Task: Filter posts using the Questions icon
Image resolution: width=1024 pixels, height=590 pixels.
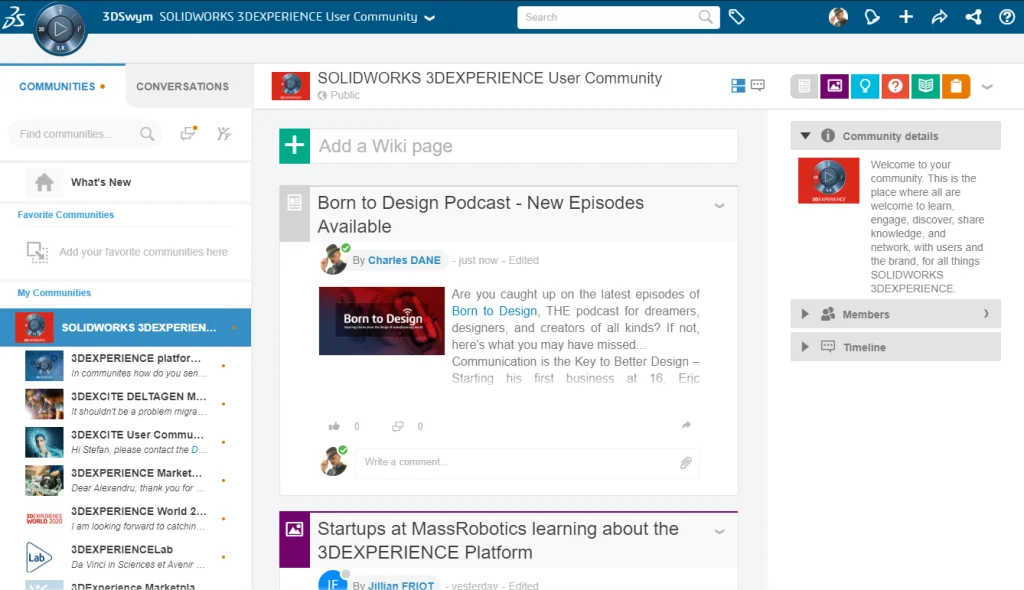Action: pos(895,86)
